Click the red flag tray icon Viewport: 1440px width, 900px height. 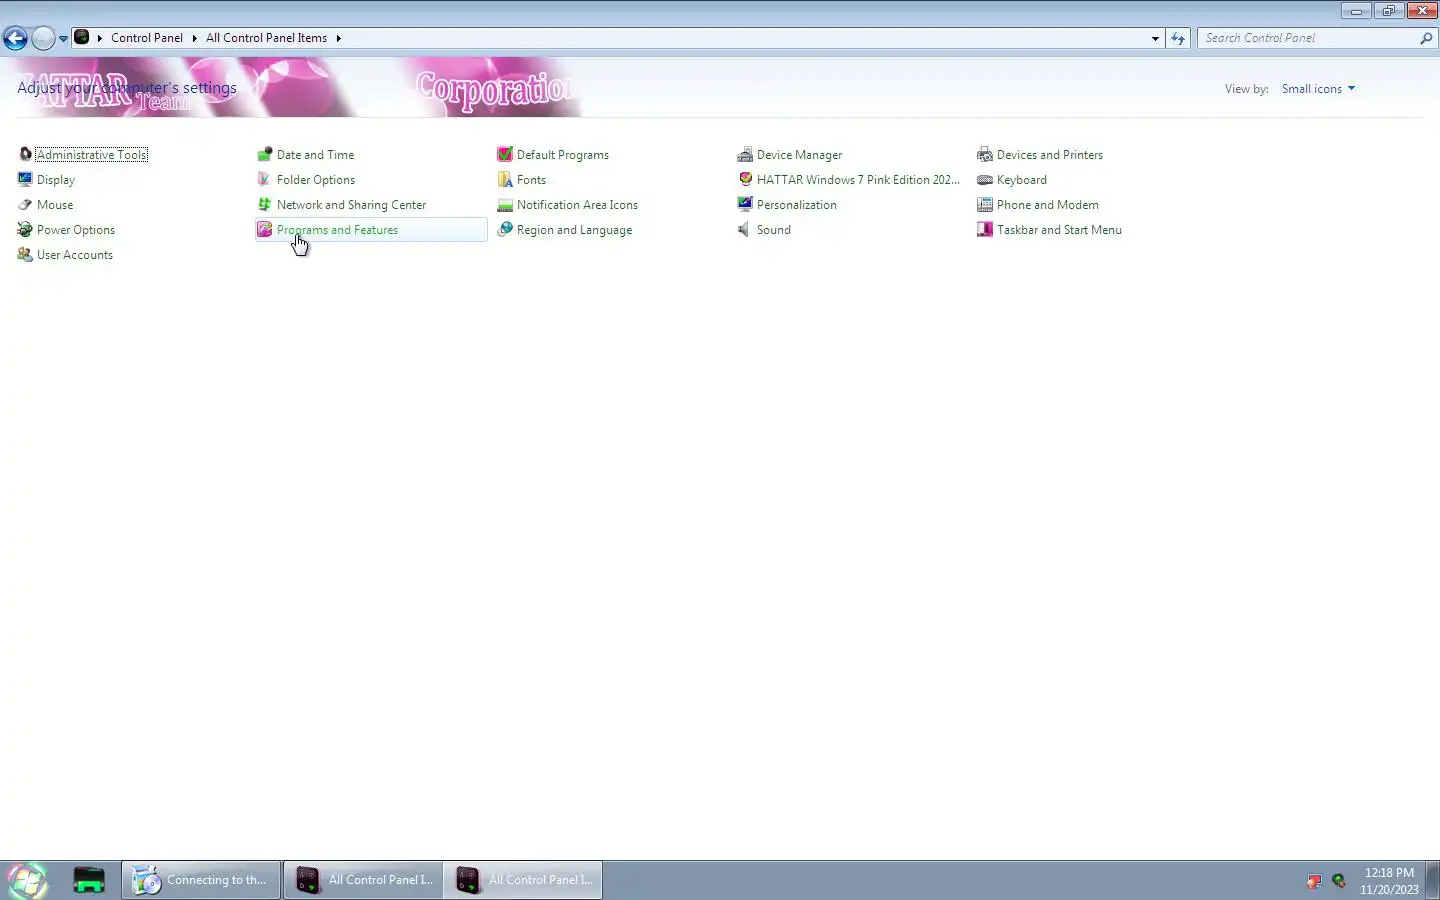(1314, 881)
